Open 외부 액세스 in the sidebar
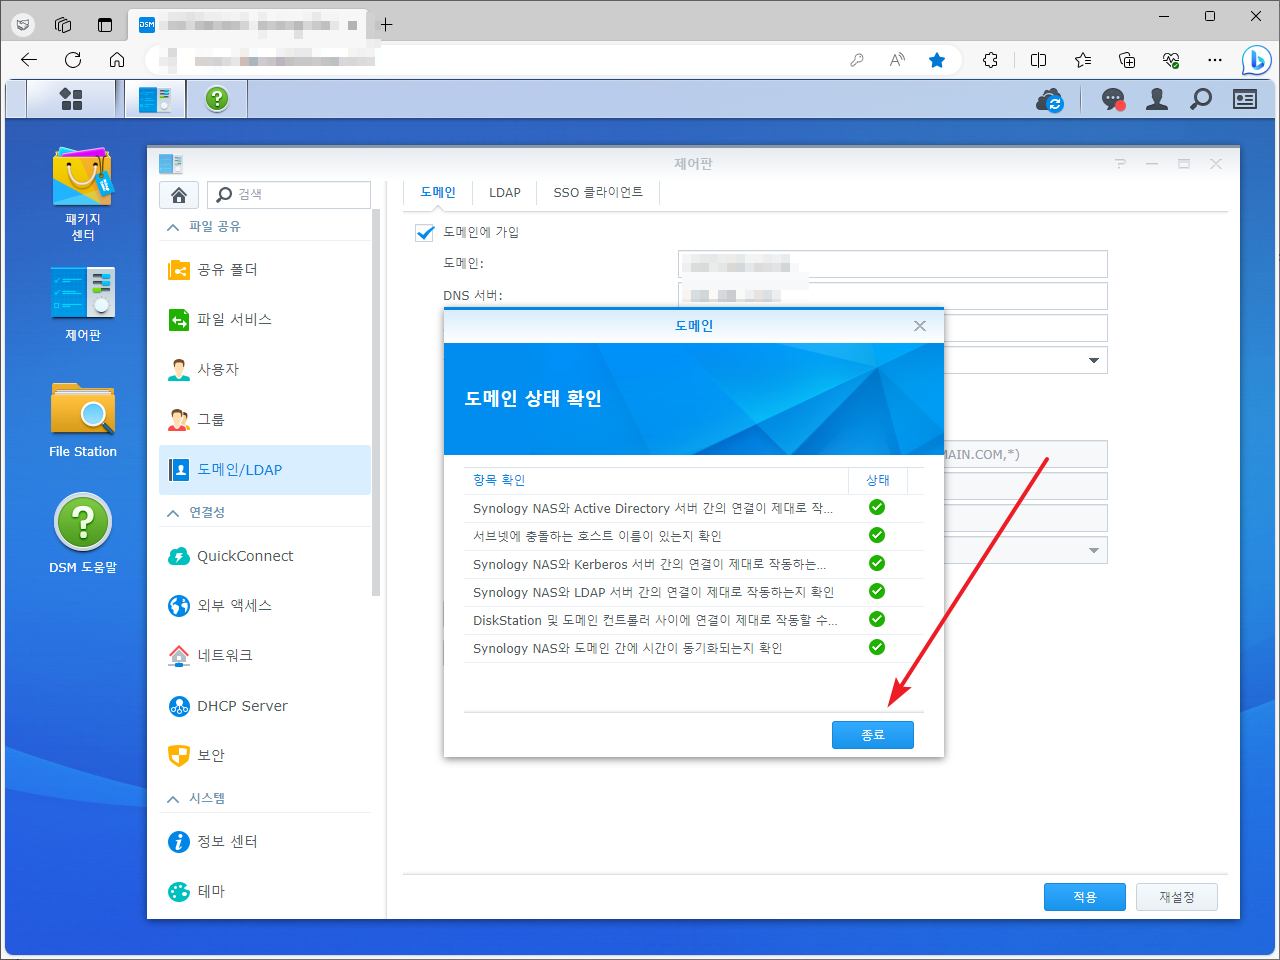This screenshot has width=1280, height=960. [x=265, y=606]
